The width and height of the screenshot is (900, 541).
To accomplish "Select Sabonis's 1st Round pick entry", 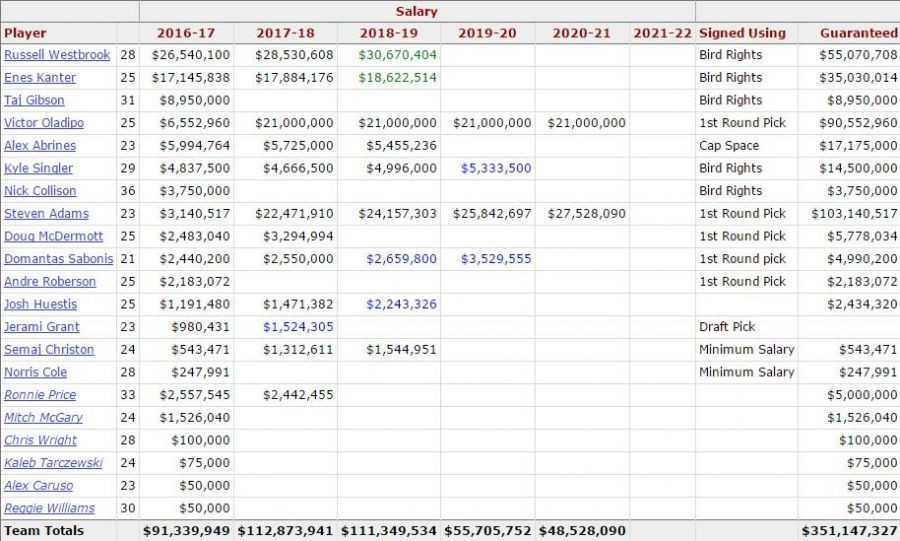I will pos(742,259).
